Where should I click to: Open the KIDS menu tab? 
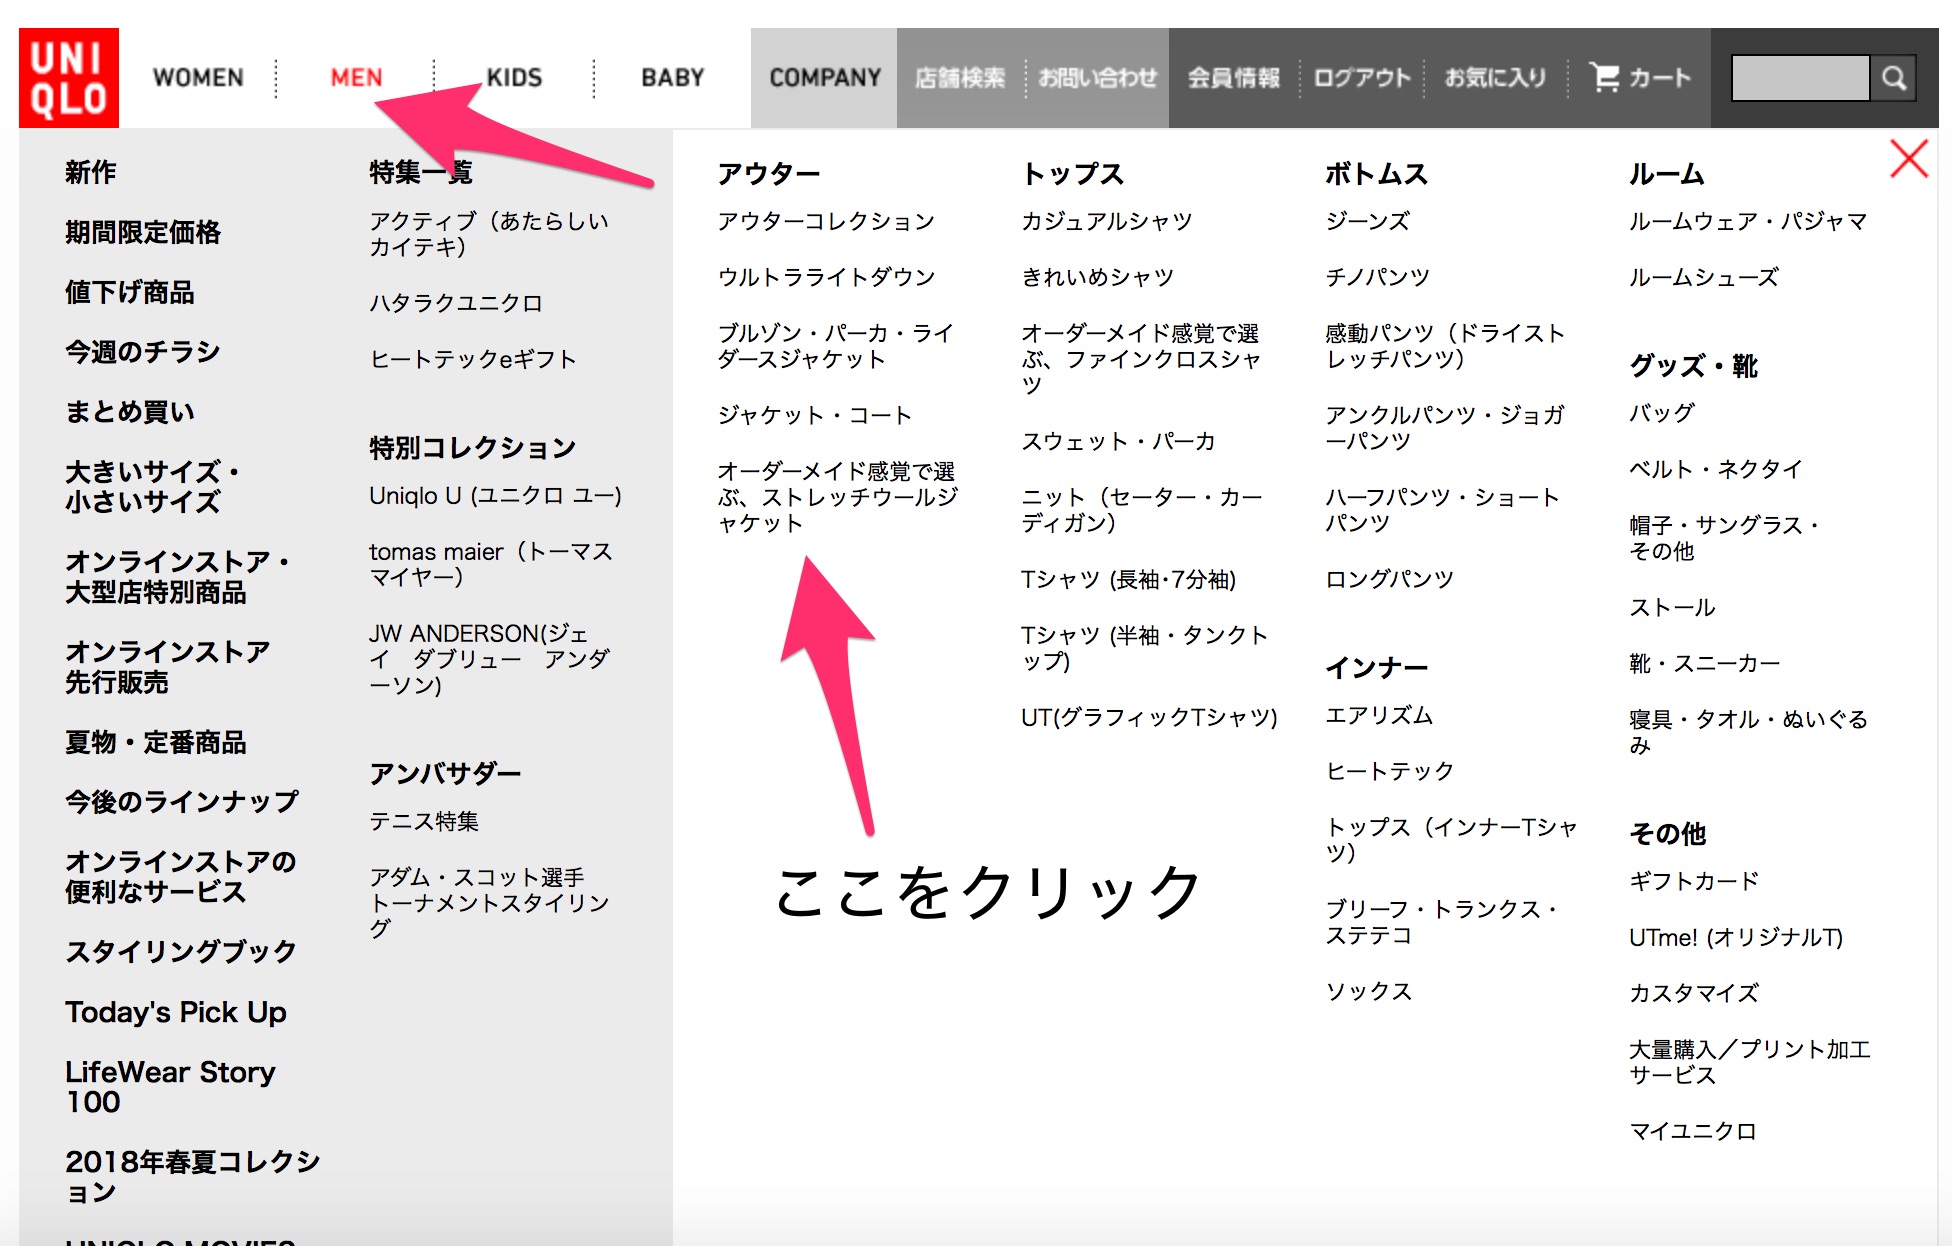coord(514,78)
